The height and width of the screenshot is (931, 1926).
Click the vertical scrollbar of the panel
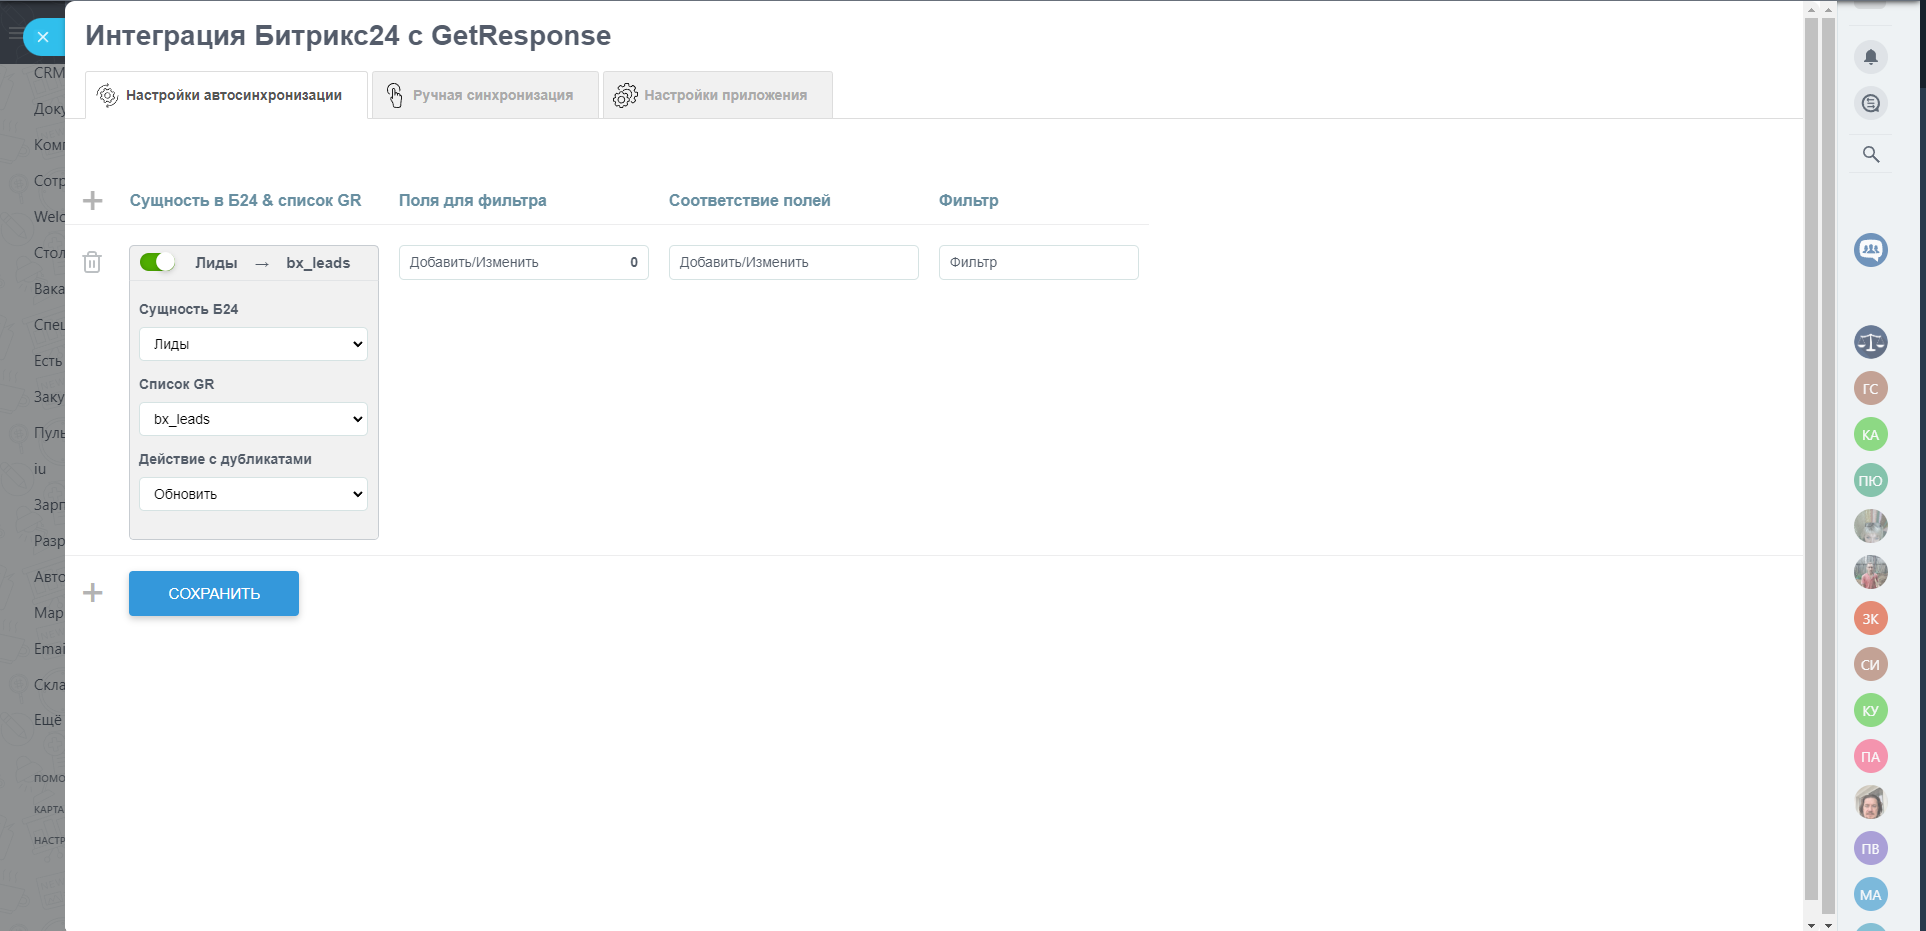pos(1811,460)
